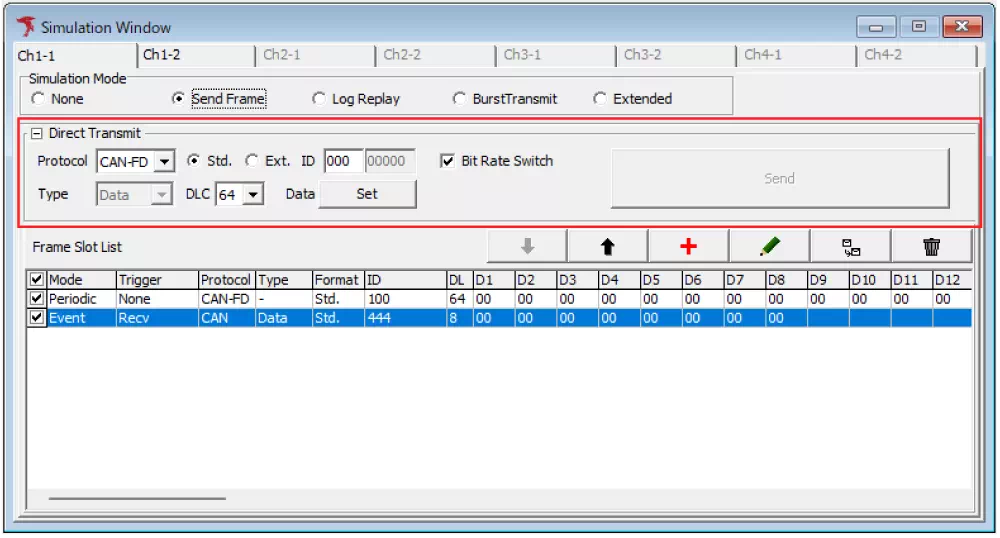Choose Log Replay simulation mode
1000x538 pixels.
(x=319, y=99)
